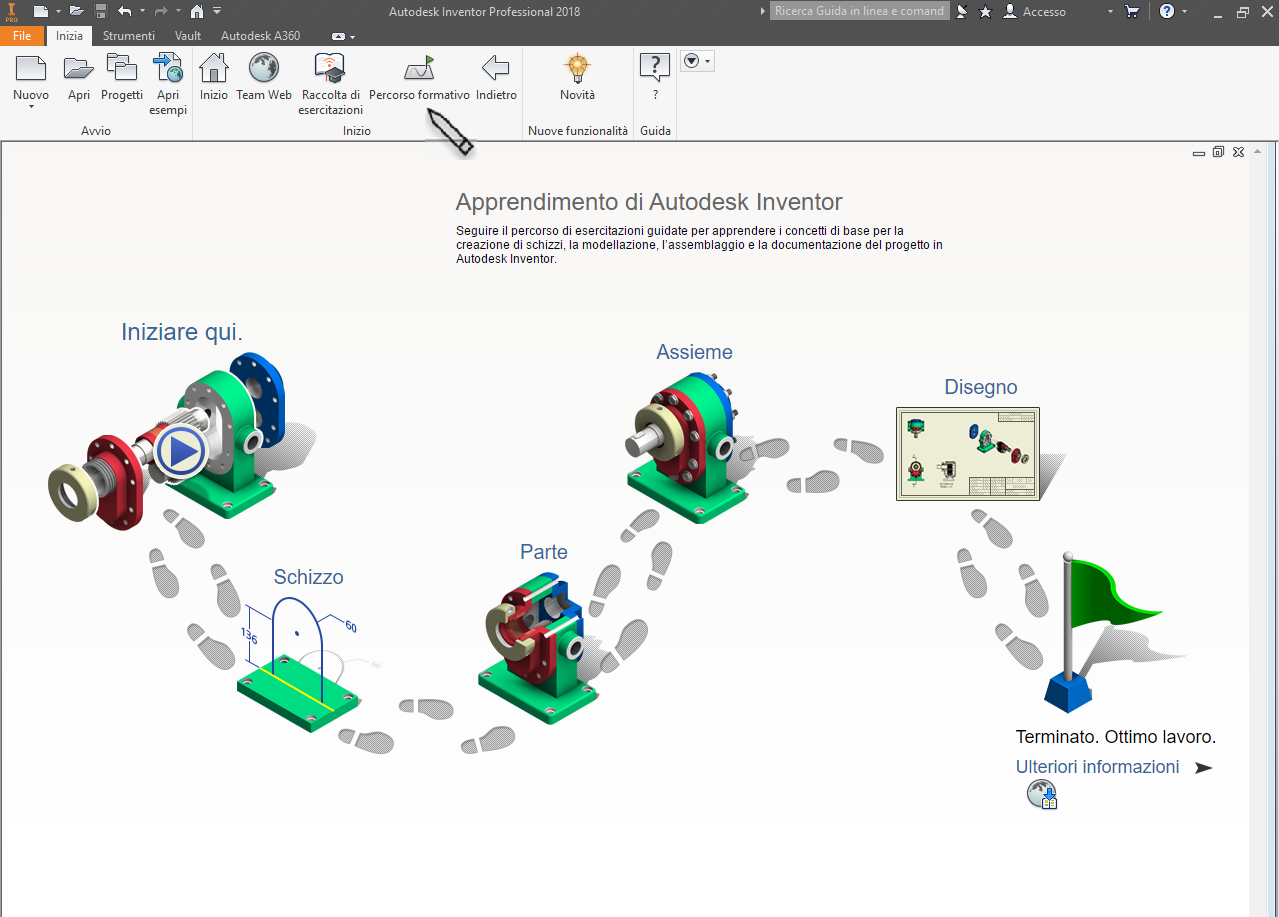
Task: Go to the Inizio home page icon
Action: pyautogui.click(x=214, y=69)
